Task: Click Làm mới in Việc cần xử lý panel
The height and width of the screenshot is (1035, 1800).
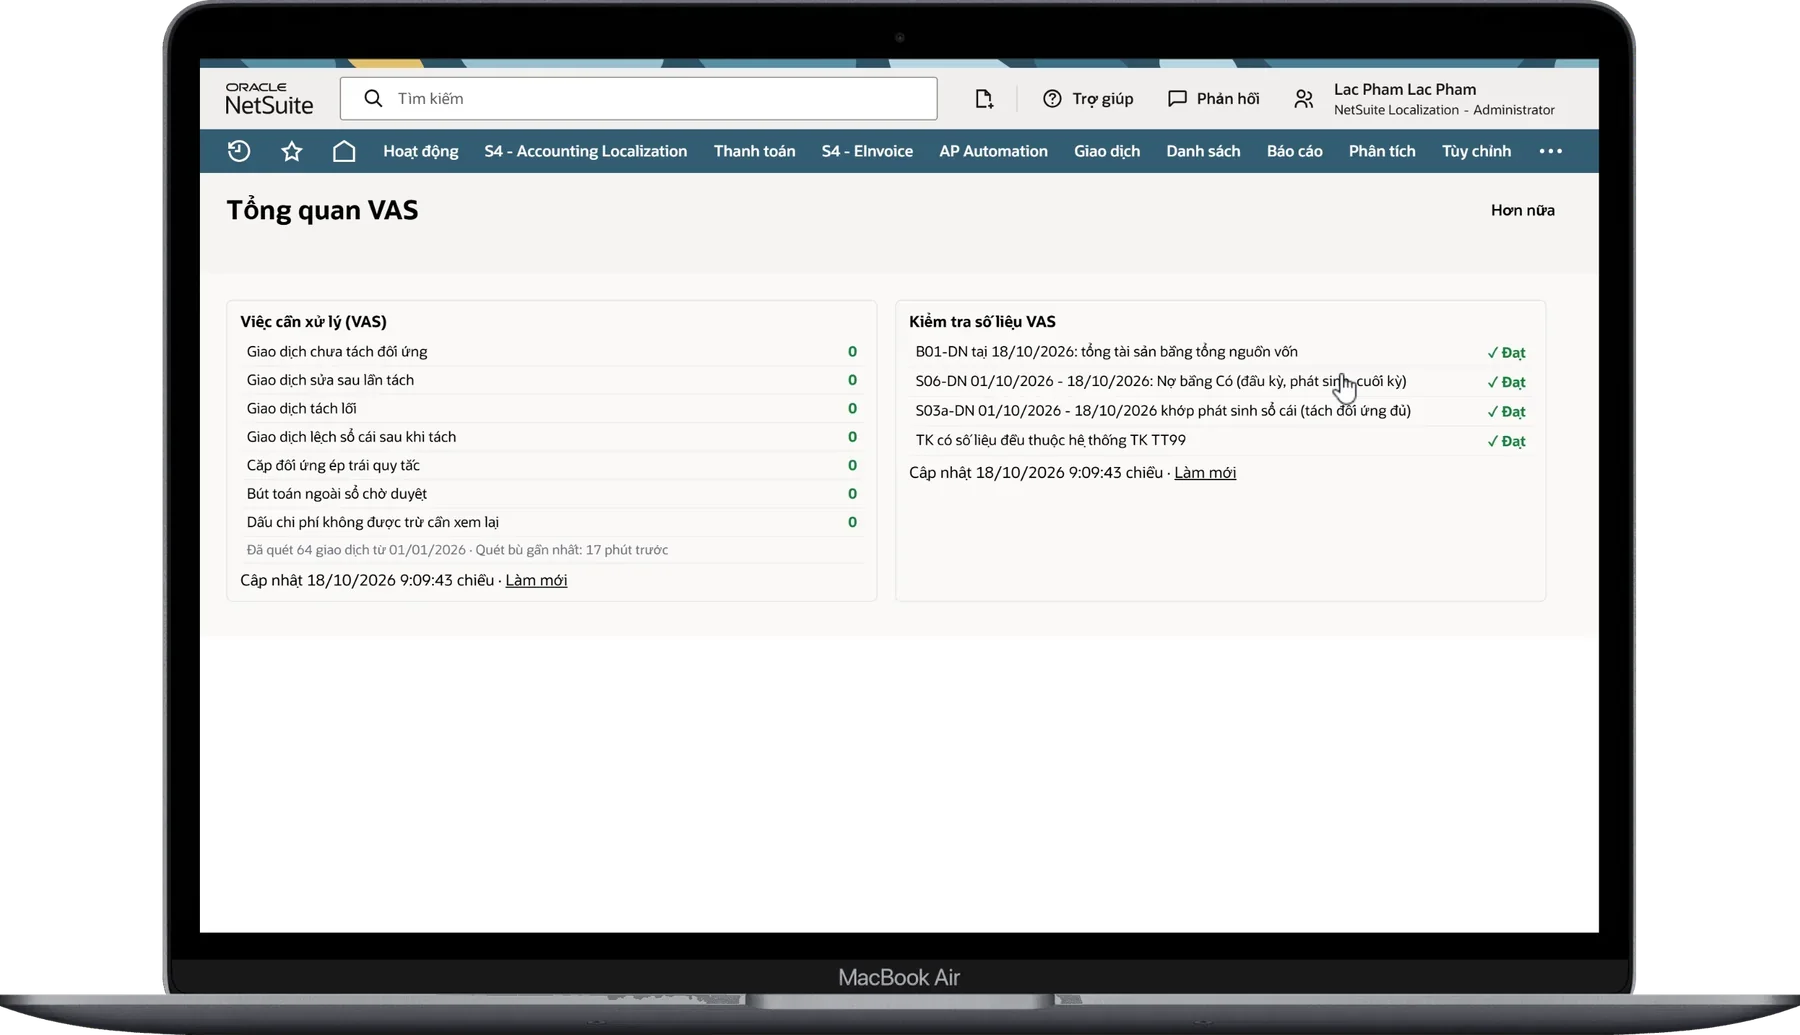Action: [536, 580]
